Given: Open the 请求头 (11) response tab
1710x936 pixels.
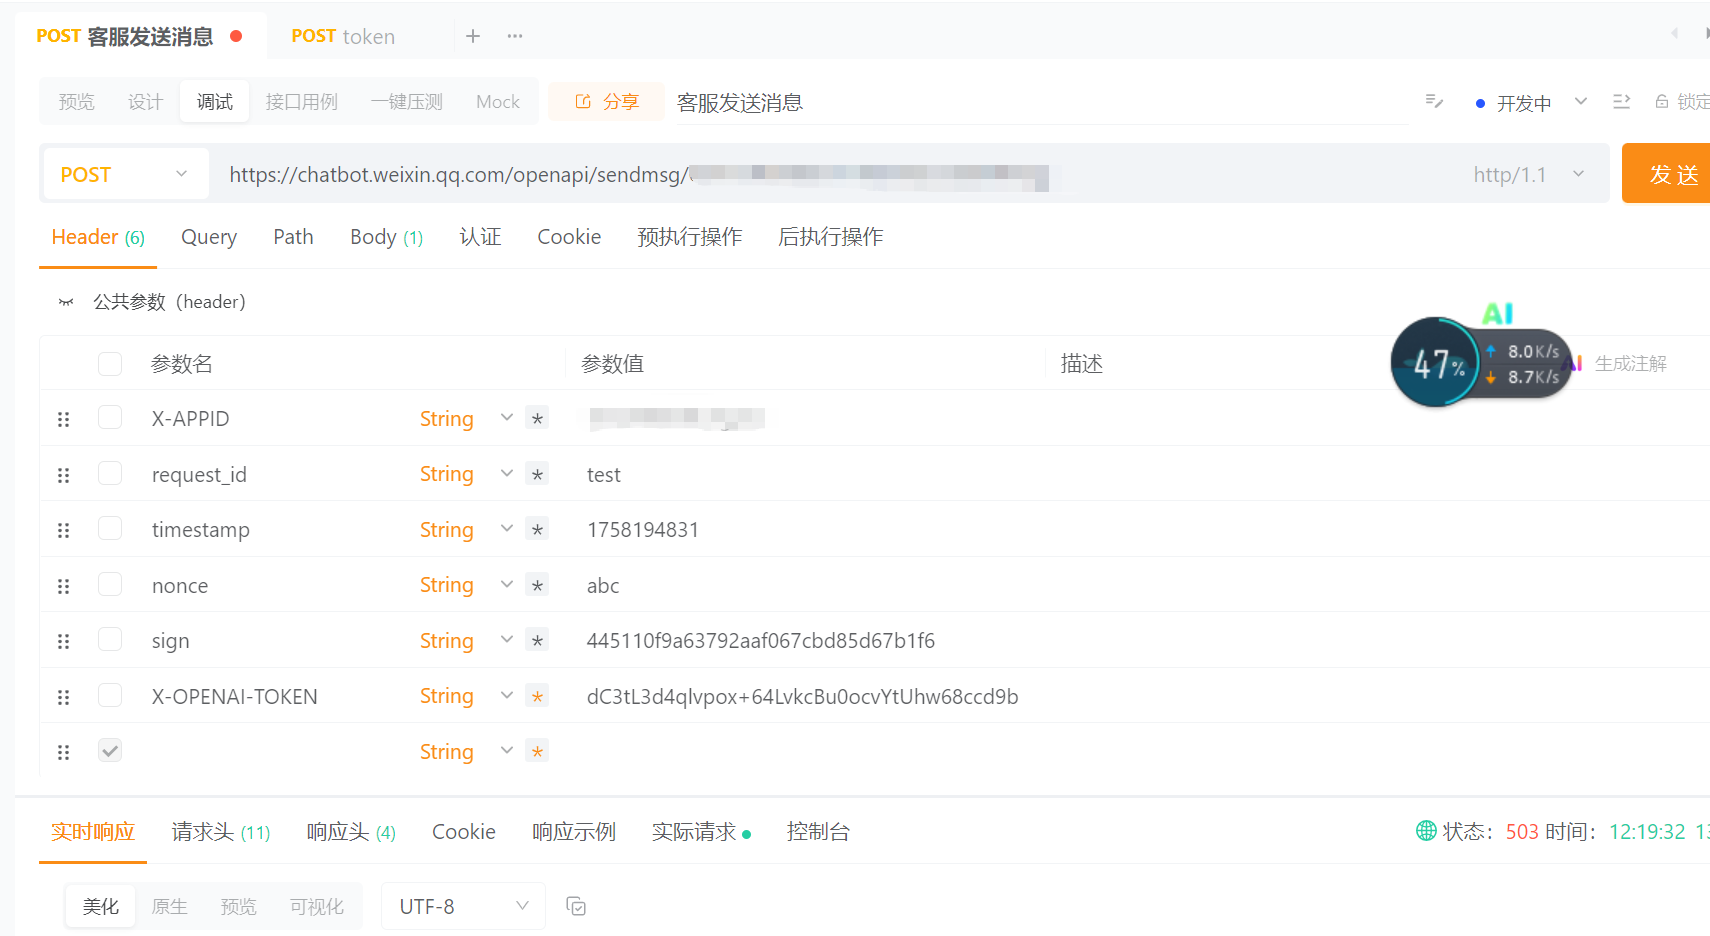Looking at the screenshot, I should tap(221, 832).
